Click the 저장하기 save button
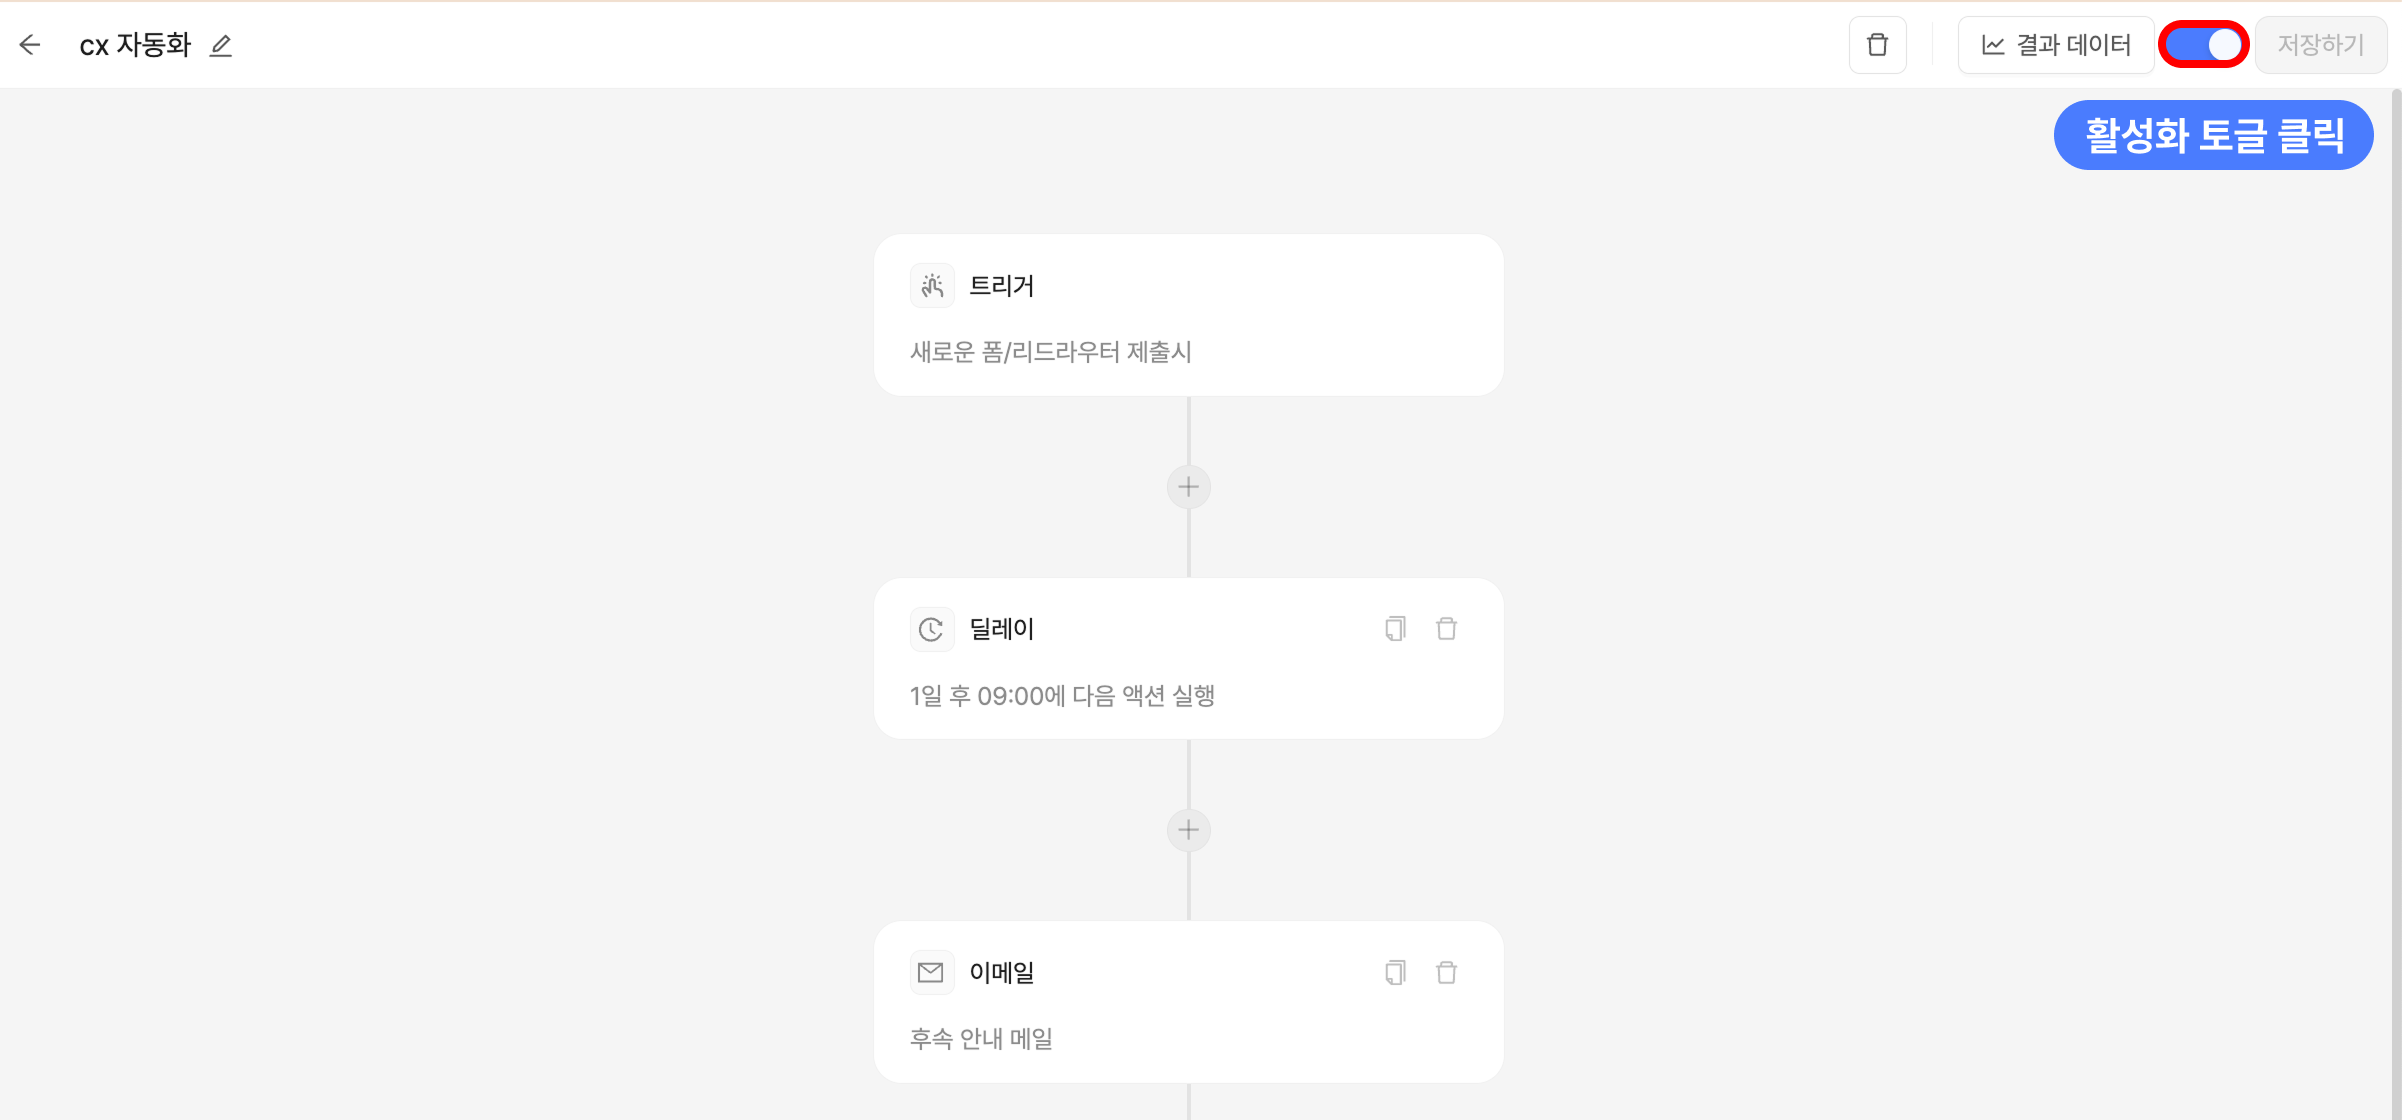 [2320, 45]
